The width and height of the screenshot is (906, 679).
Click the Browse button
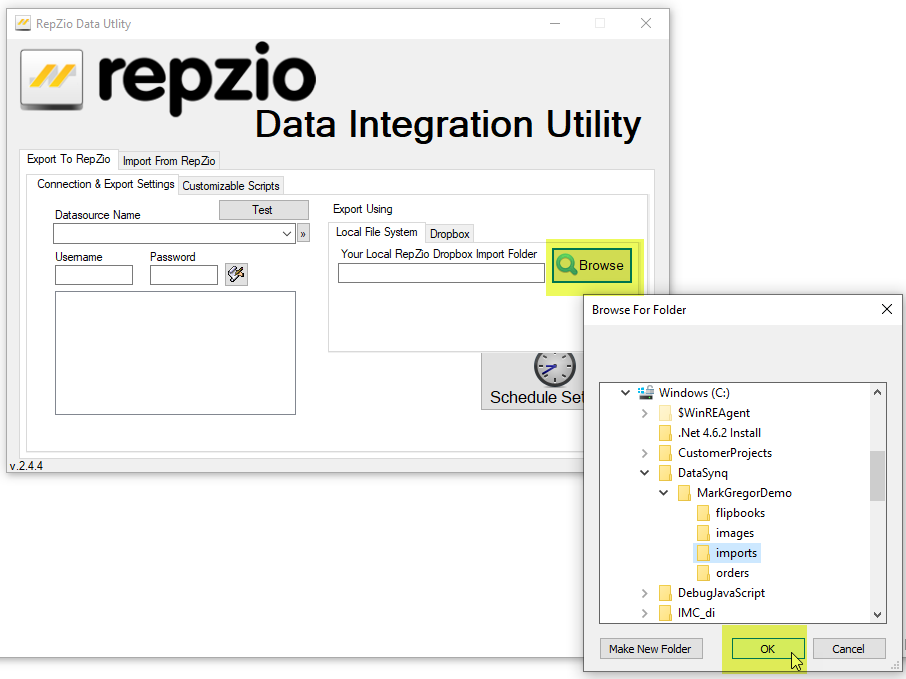pyautogui.click(x=592, y=265)
